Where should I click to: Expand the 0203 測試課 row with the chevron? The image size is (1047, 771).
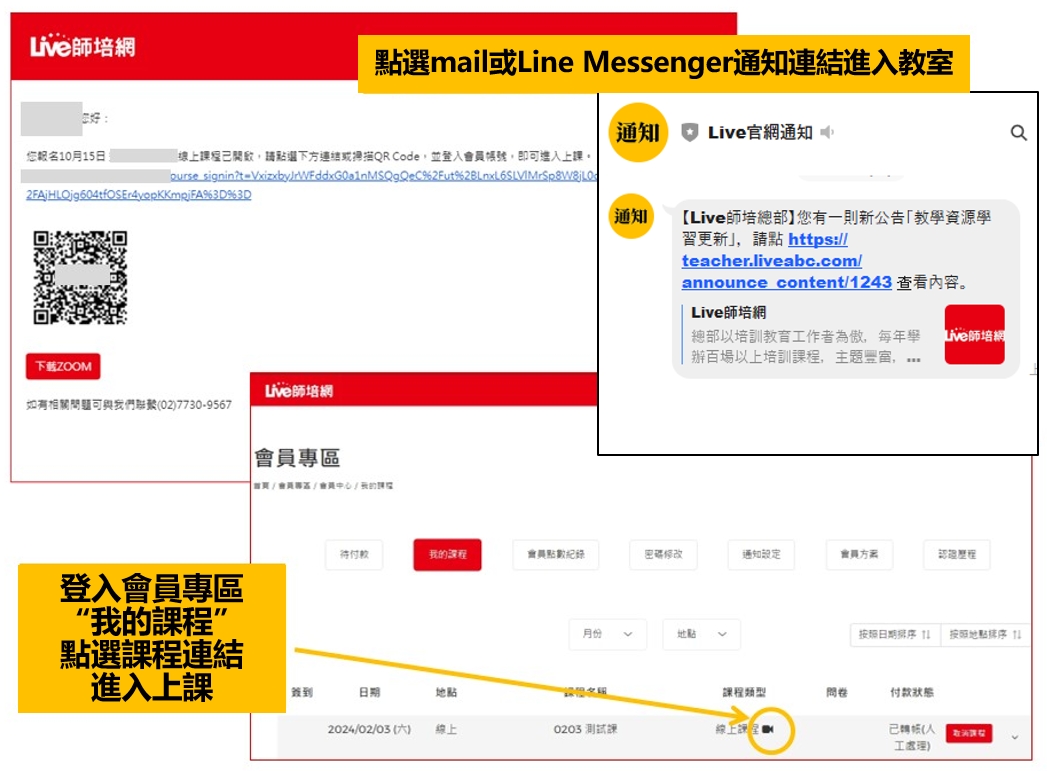pos(1015,737)
